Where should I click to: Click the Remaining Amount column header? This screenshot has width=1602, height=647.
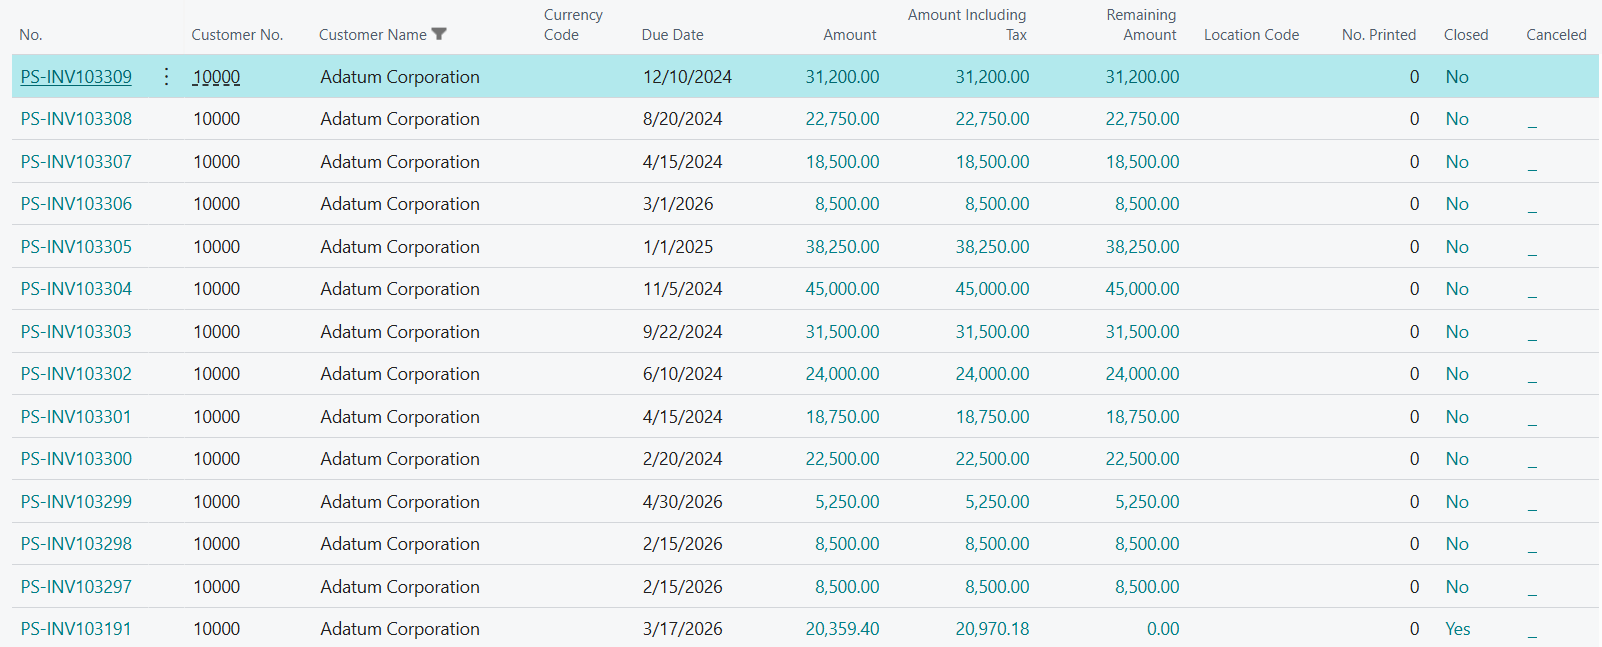pyautogui.click(x=1141, y=25)
